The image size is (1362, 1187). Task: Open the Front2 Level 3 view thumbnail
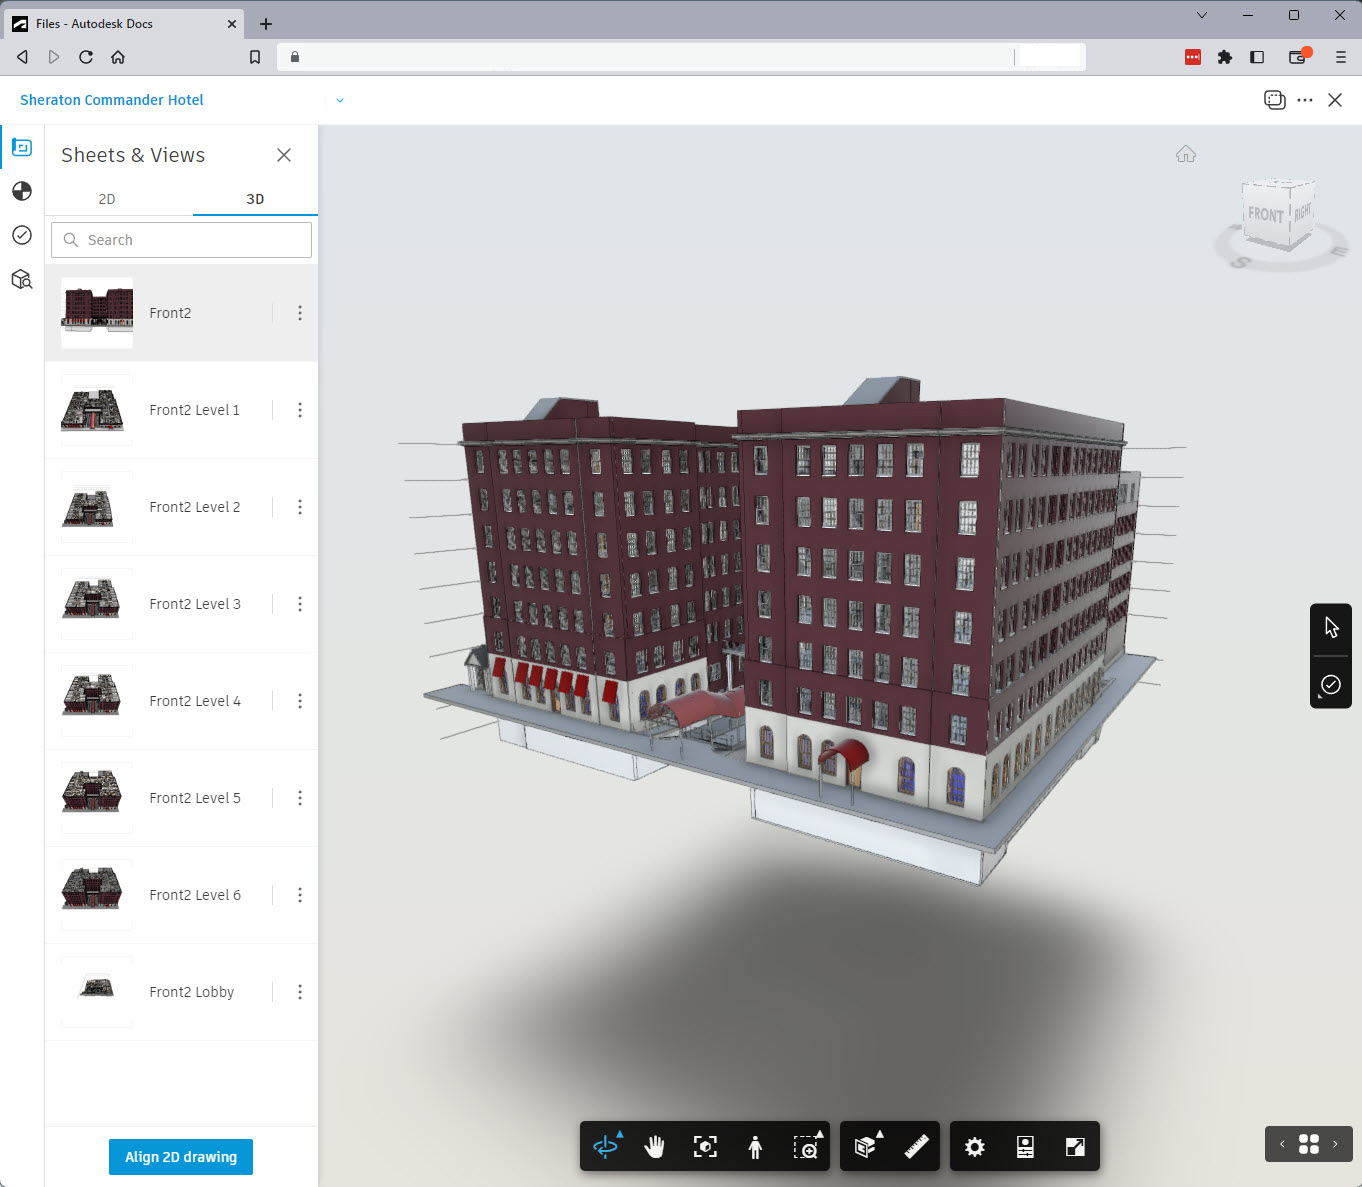point(96,604)
